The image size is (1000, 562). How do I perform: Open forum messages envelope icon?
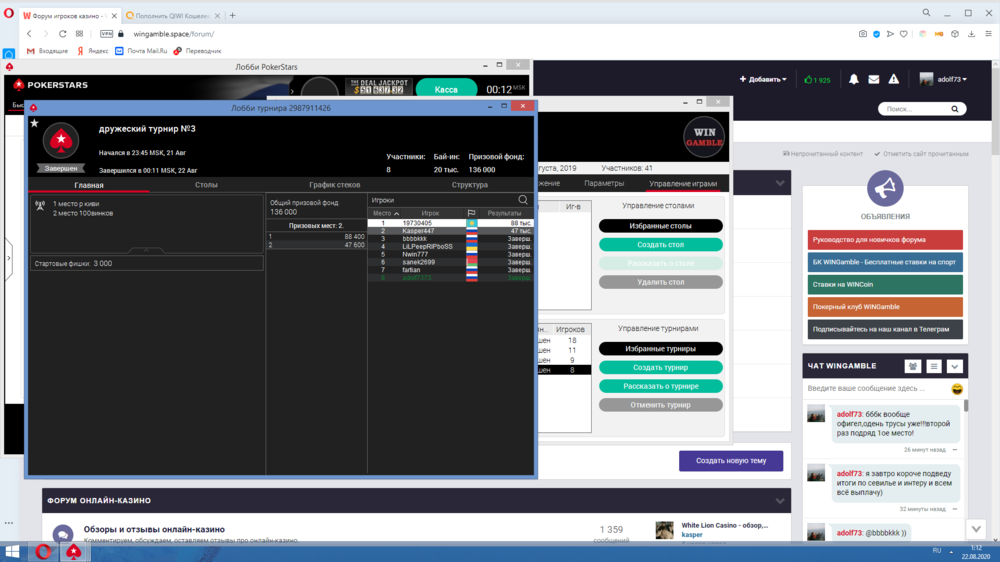[874, 79]
